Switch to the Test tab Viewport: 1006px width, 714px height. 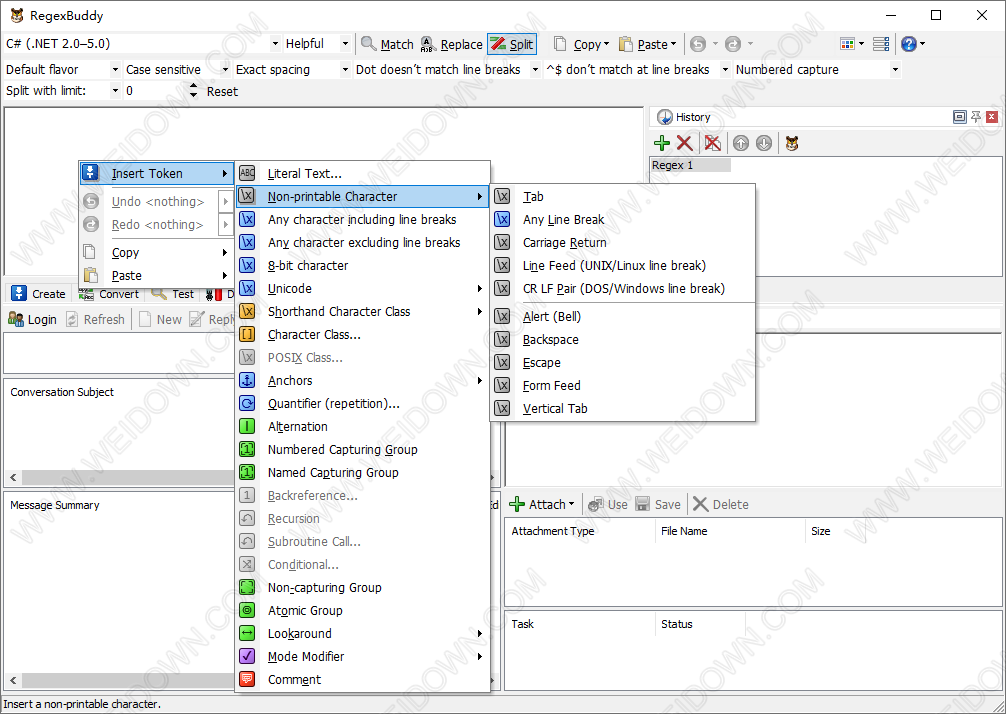pos(173,294)
